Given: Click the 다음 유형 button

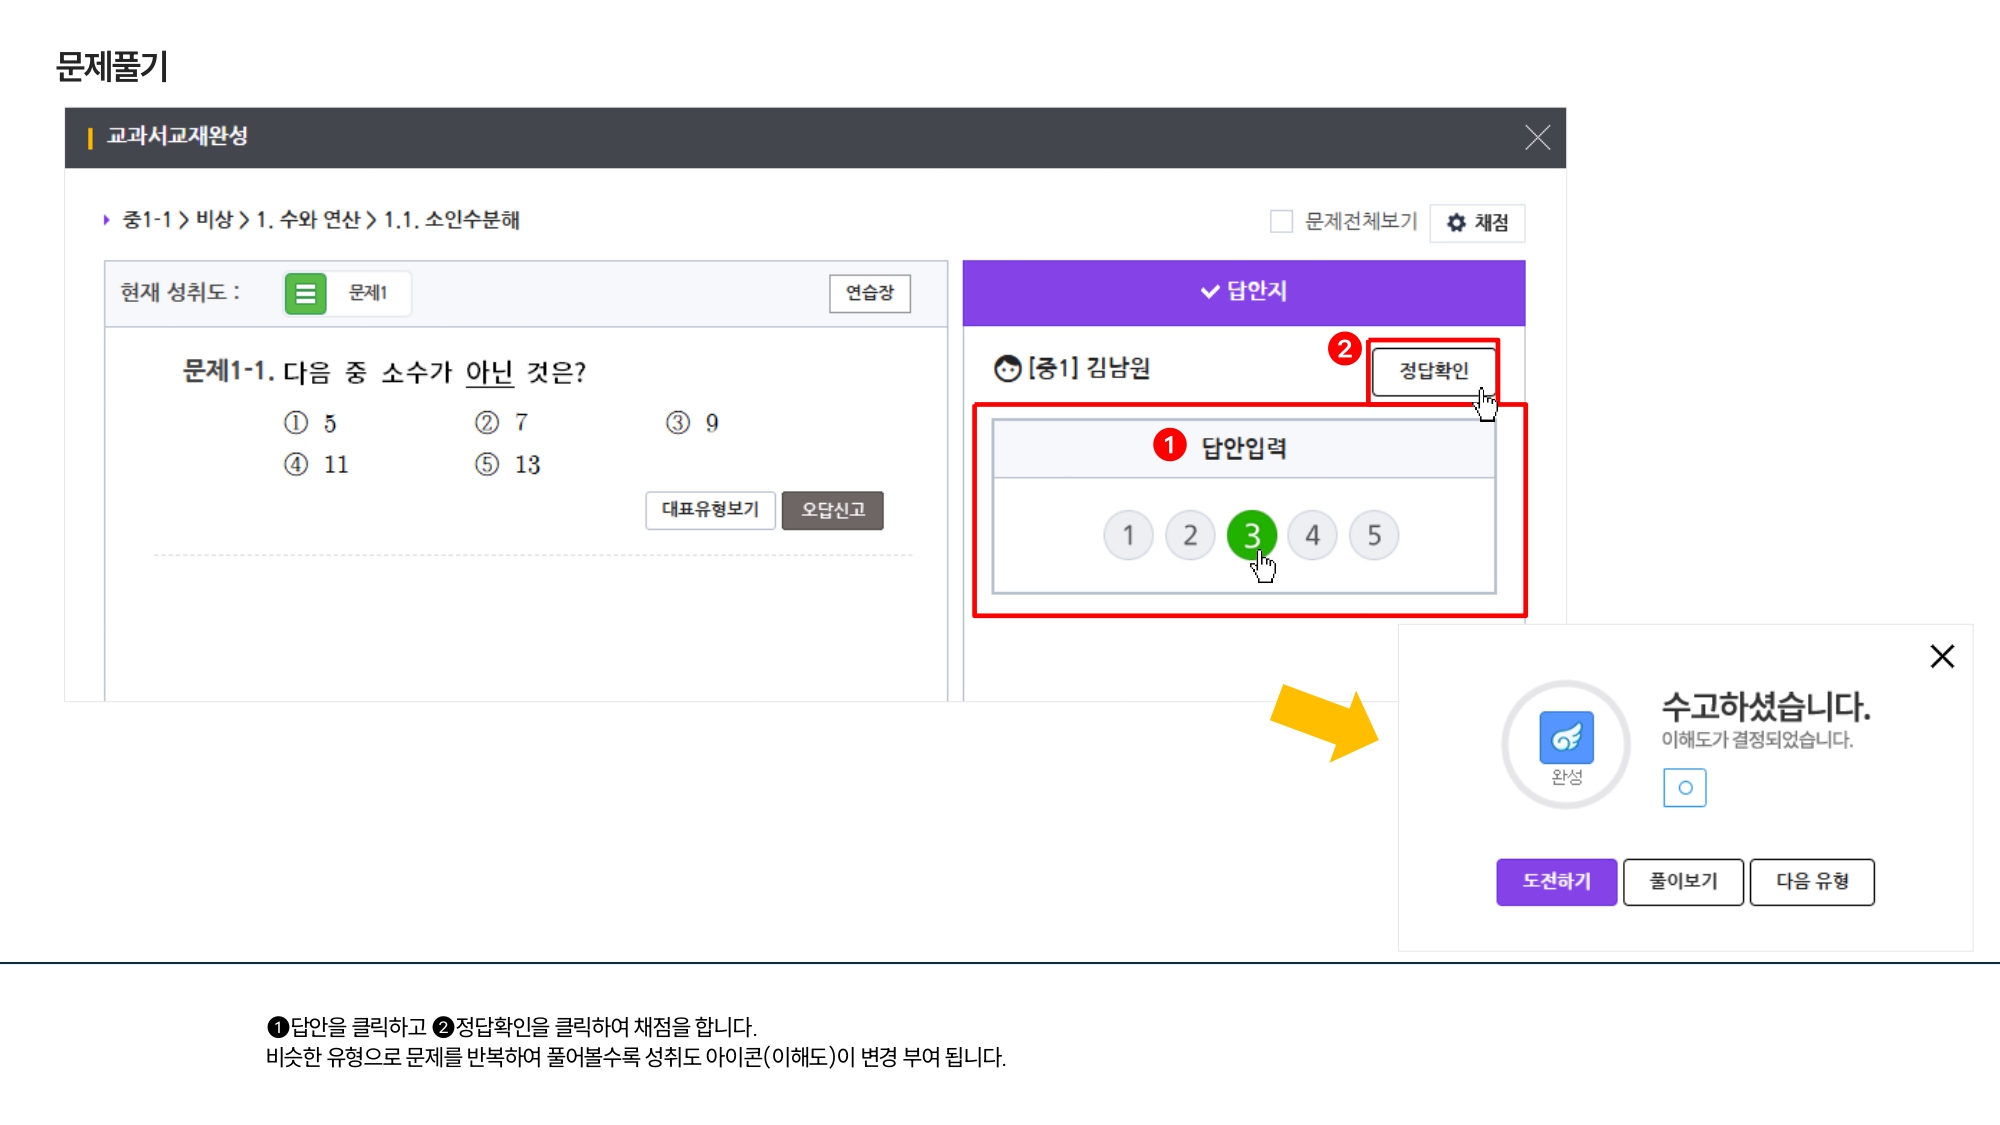Looking at the screenshot, I should 1812,882.
